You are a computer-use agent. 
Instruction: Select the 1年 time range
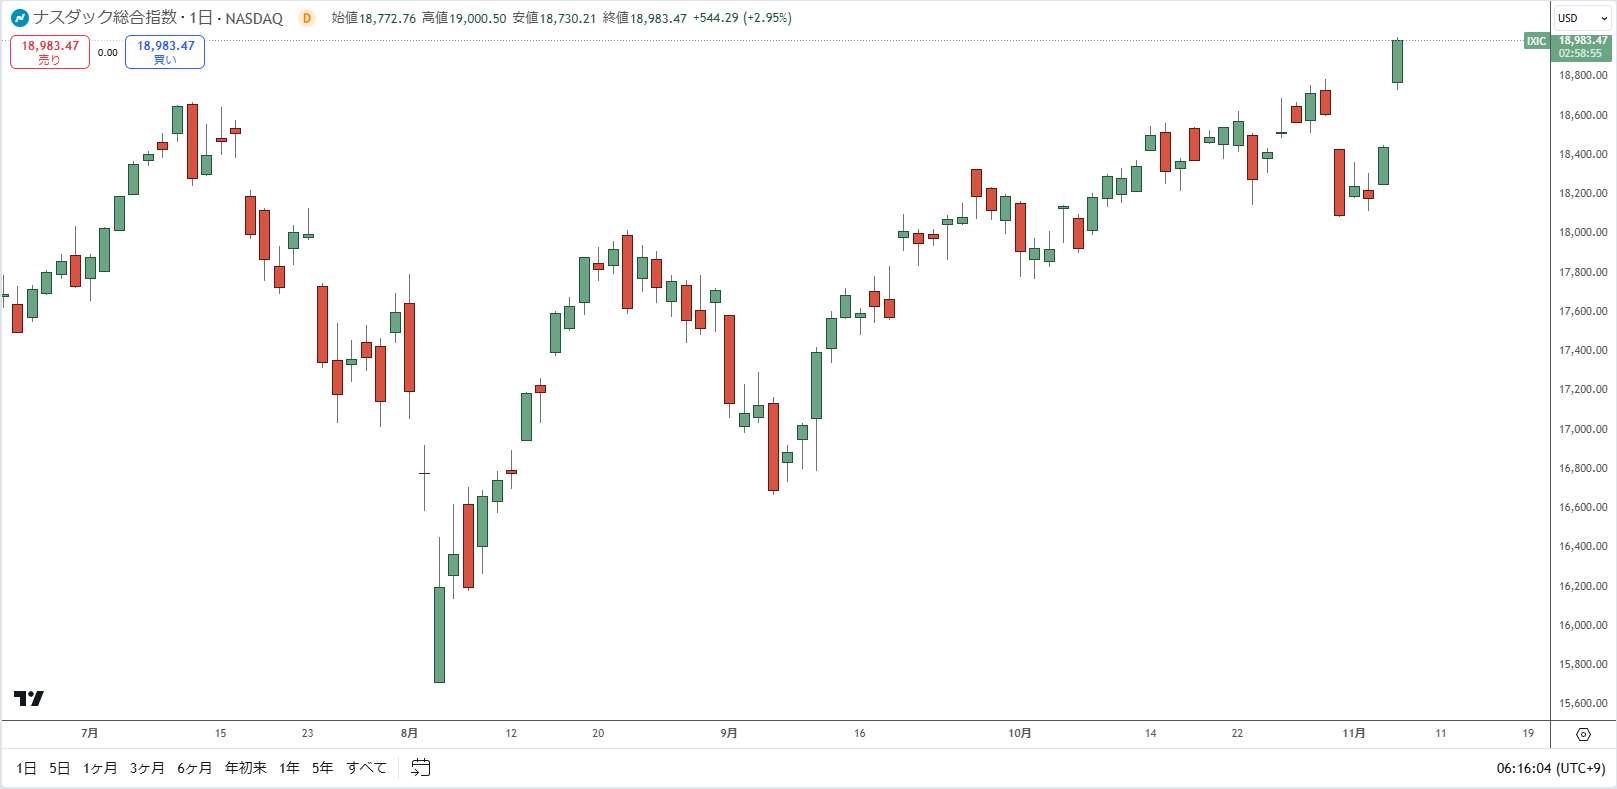tap(290, 768)
